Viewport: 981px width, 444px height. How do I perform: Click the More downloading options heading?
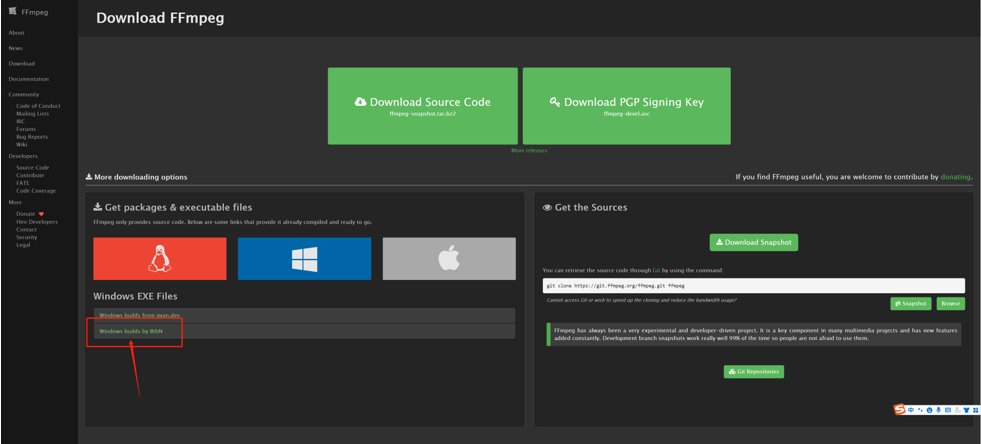pos(136,177)
